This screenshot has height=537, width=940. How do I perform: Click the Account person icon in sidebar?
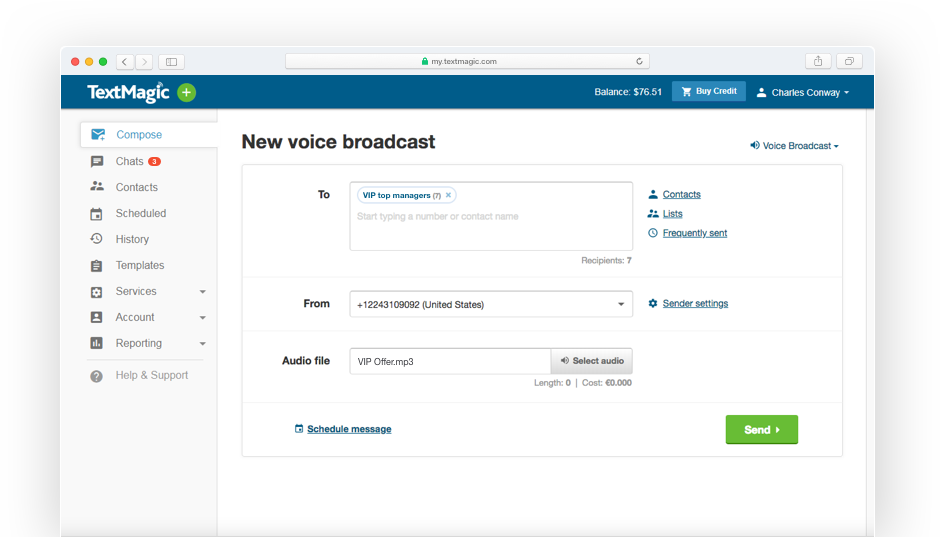pyautogui.click(x=96, y=317)
